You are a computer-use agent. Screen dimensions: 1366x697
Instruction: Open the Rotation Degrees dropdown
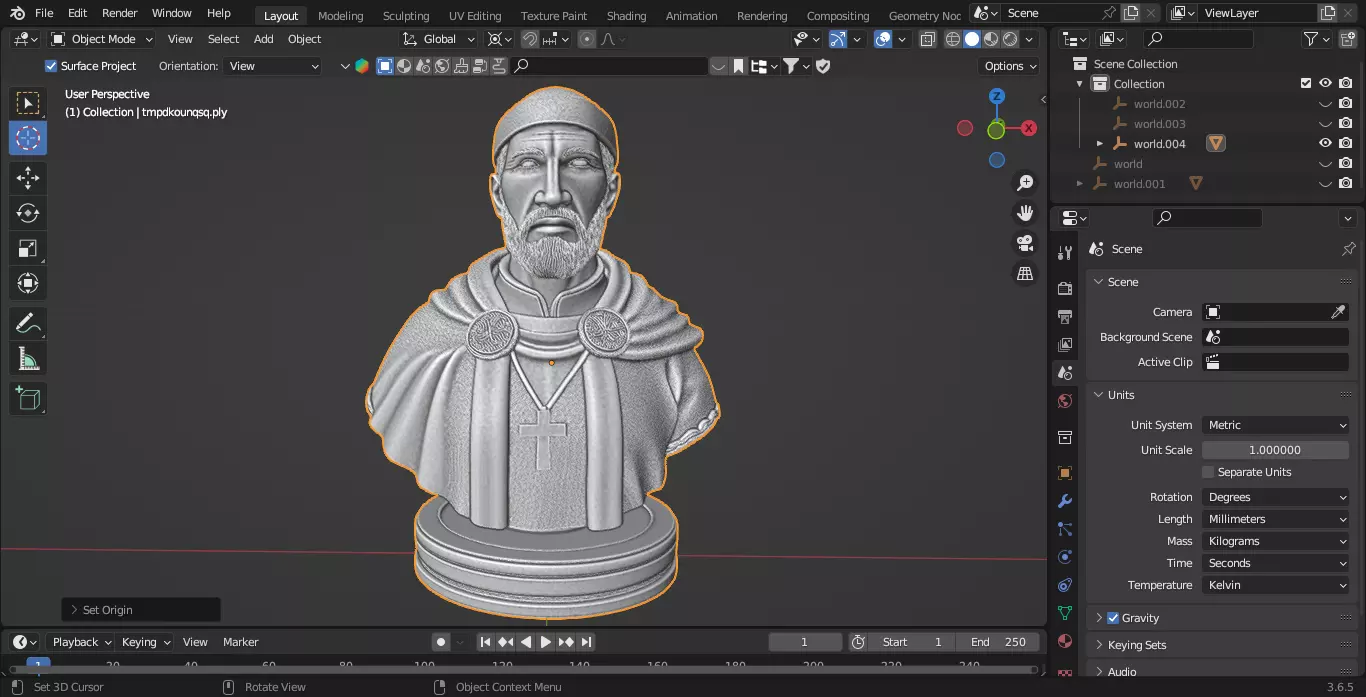click(x=1275, y=497)
